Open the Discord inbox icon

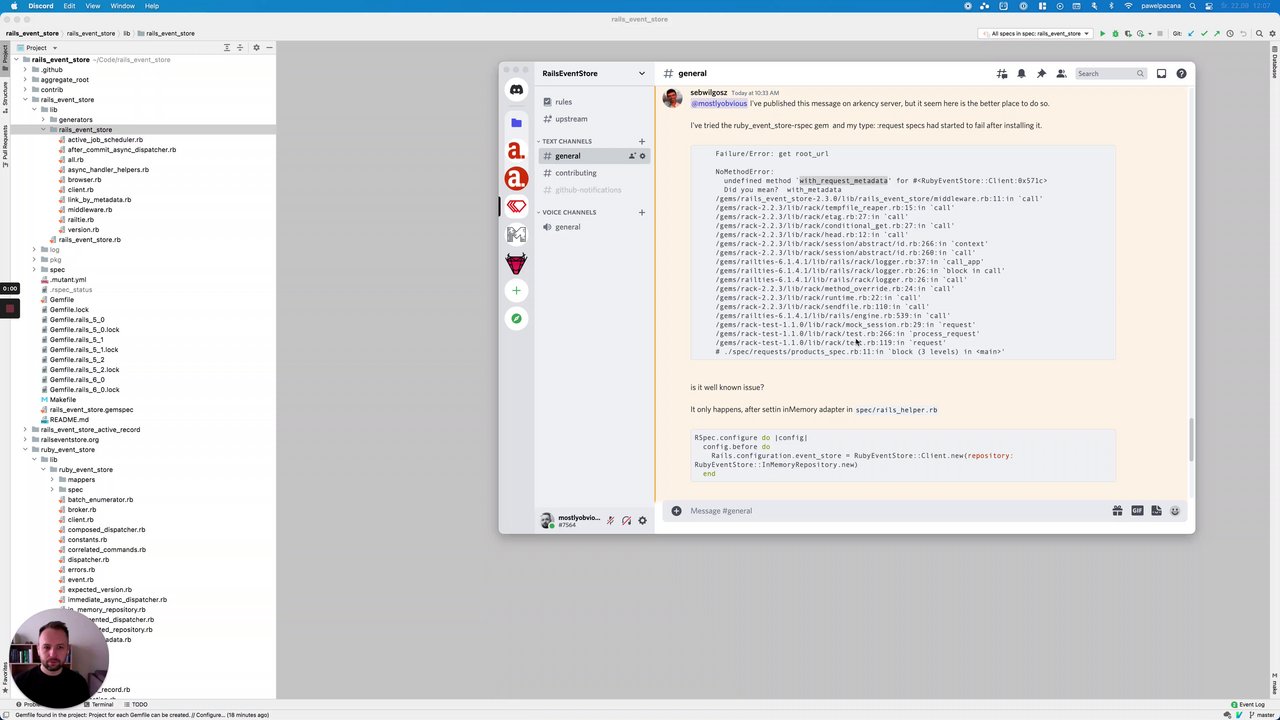[1161, 73]
